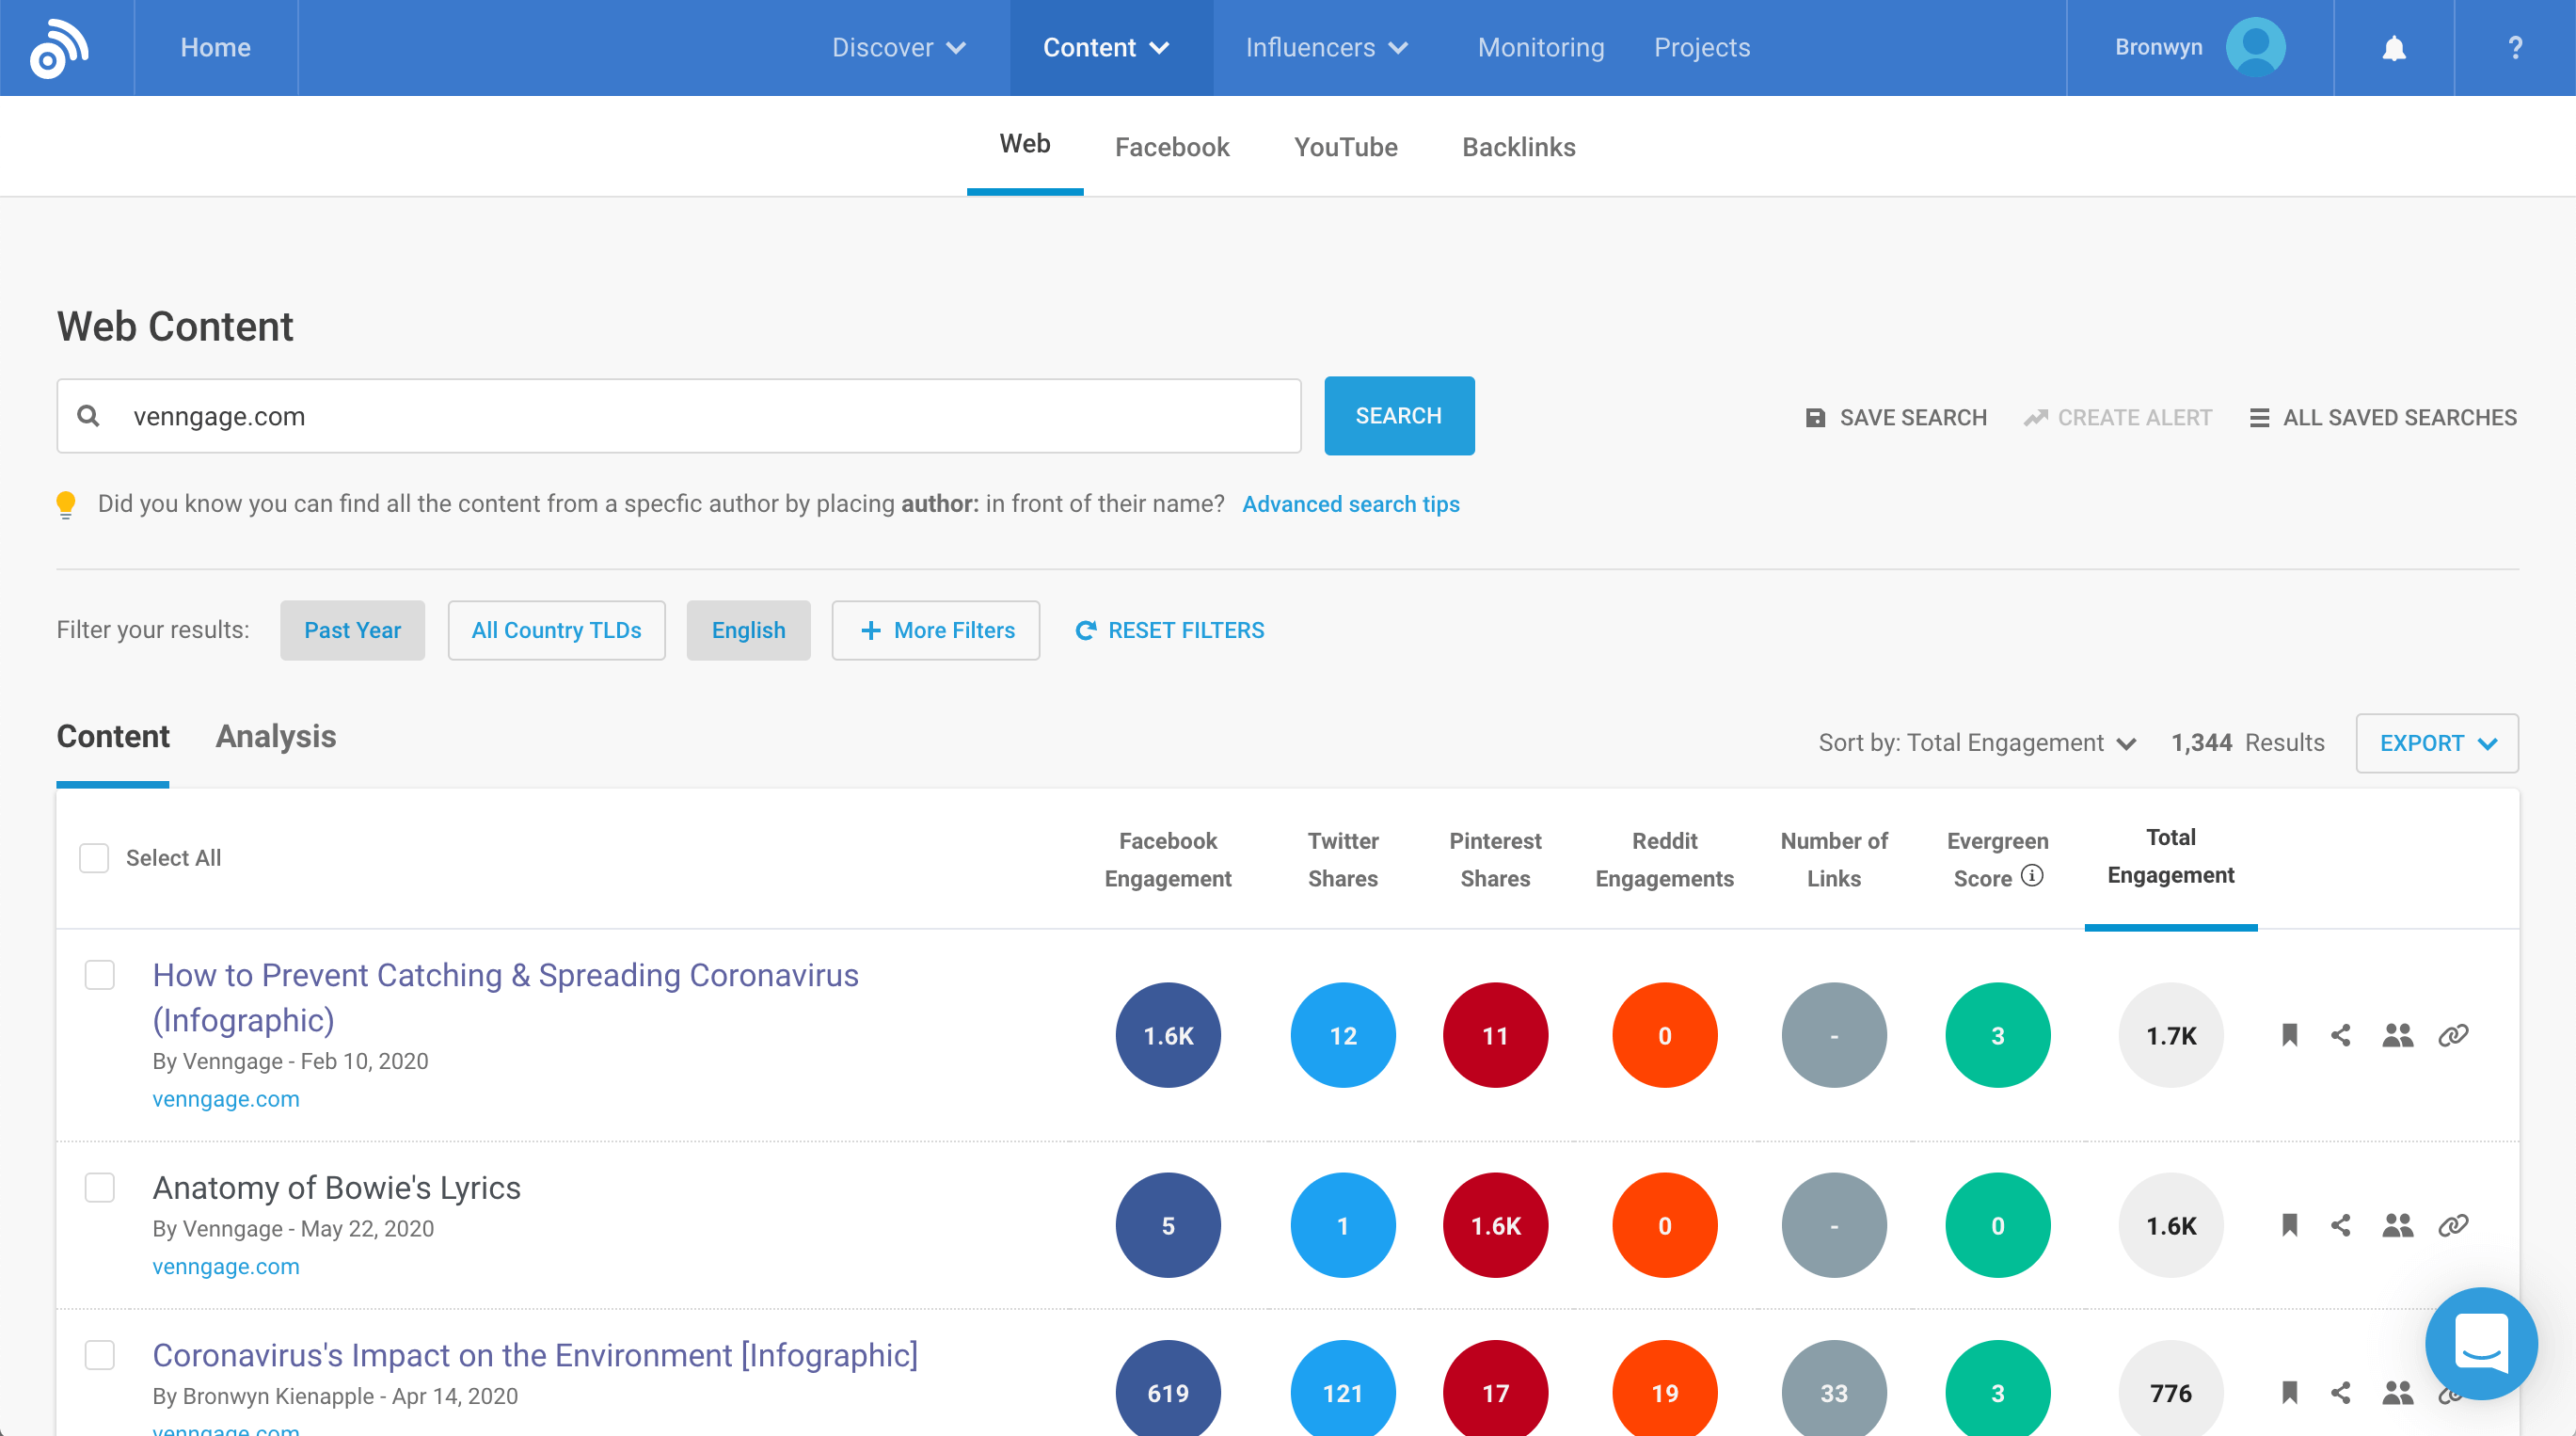Switch to the YouTube tab
2576x1436 pixels.
click(x=1345, y=147)
